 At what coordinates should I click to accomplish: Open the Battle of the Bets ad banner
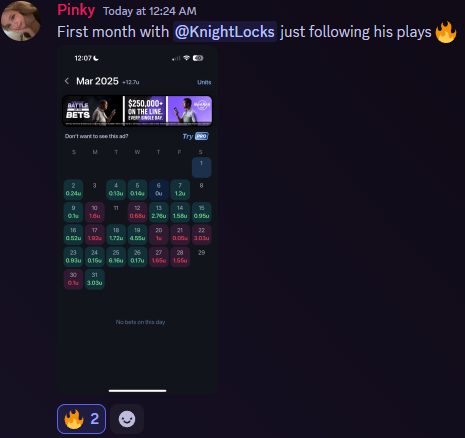[x=137, y=111]
